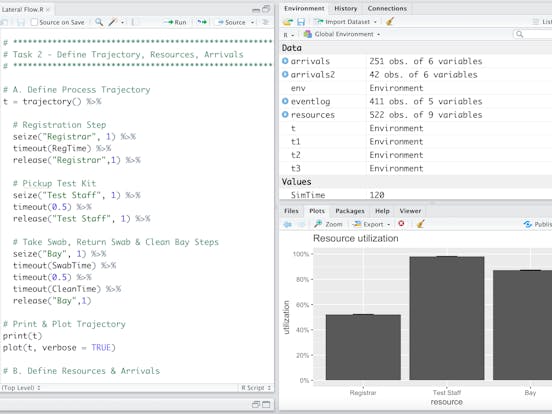Click the t2 Environment row

415,155
